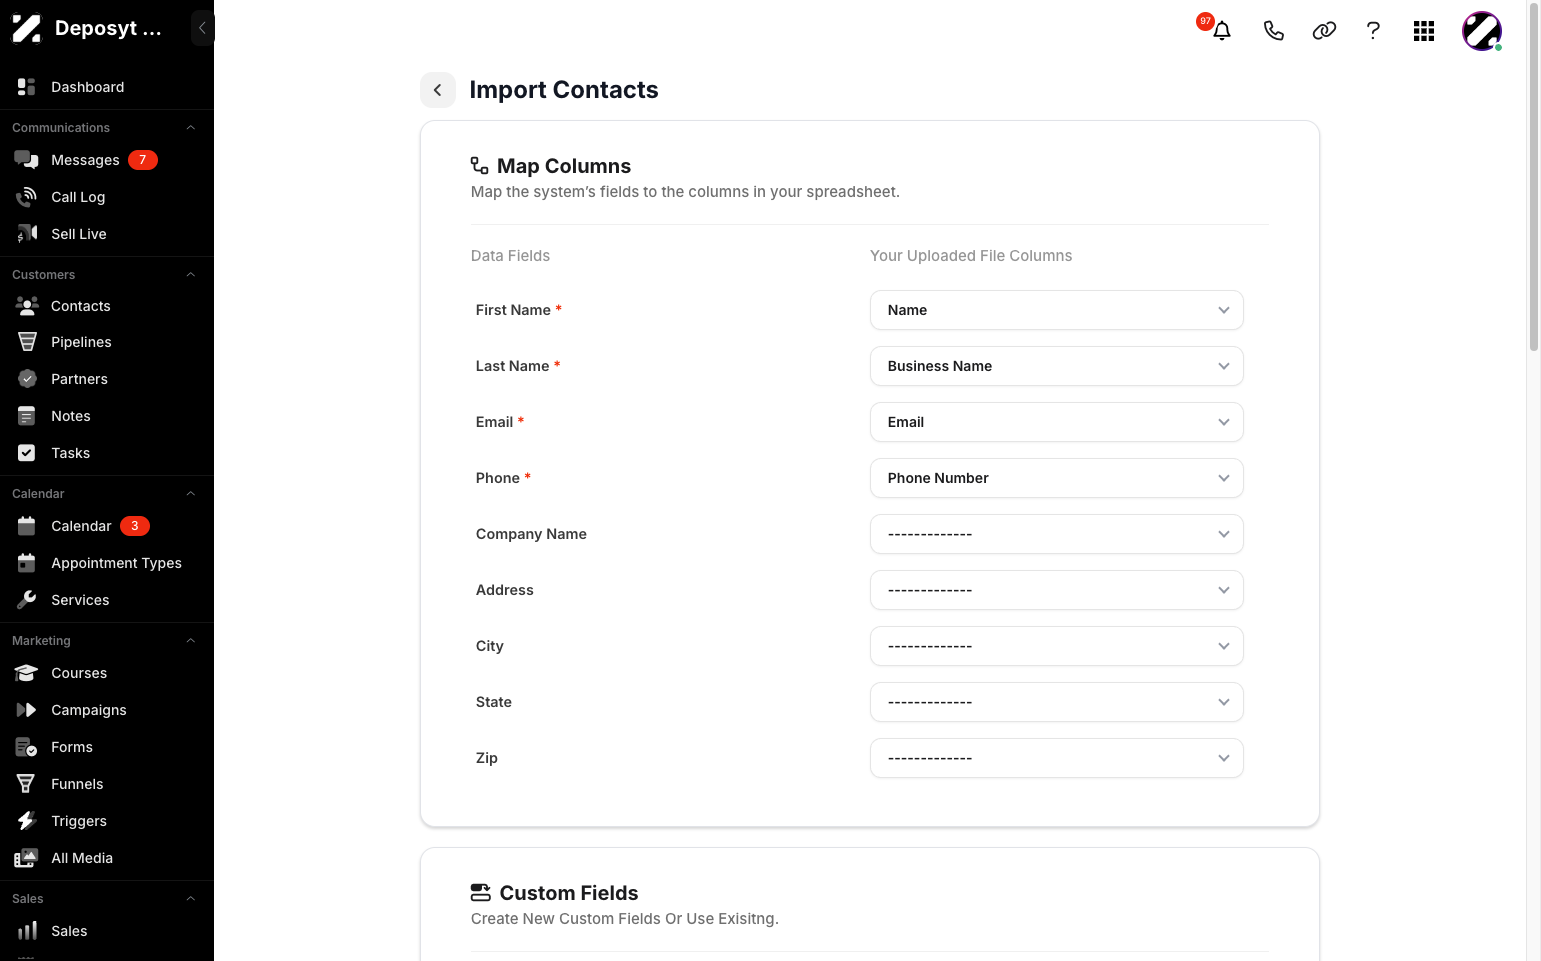Viewport: 1541px width, 961px height.
Task: Click the page vertical scrollbar
Action: [1534, 177]
